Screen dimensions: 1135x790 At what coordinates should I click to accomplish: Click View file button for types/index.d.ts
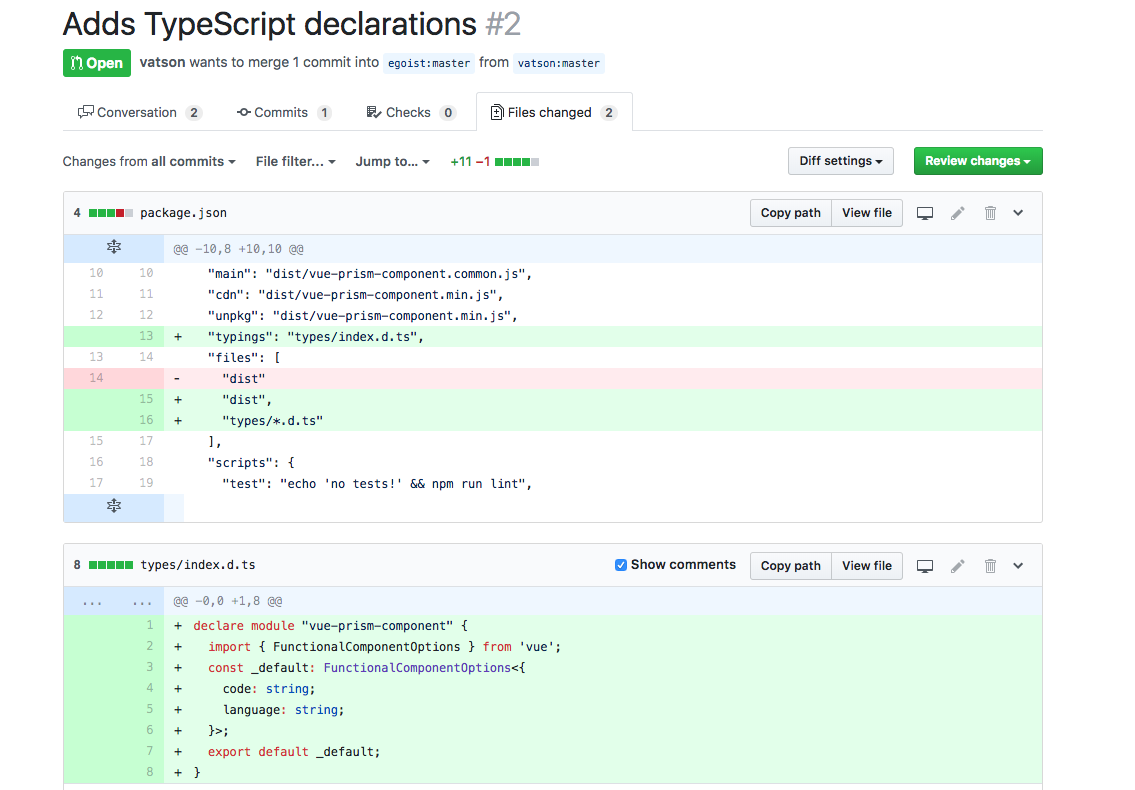866,566
